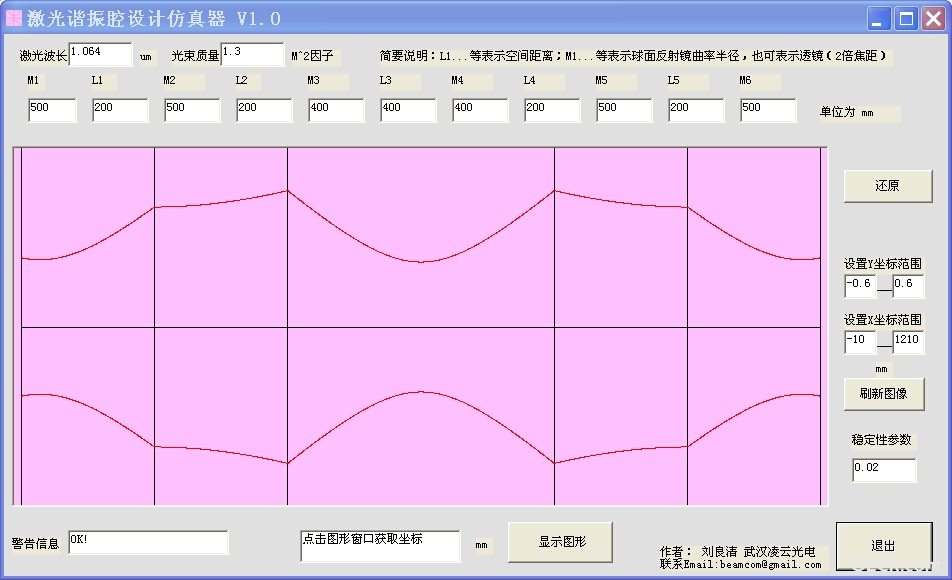The height and width of the screenshot is (580, 952).
Task: Click the 退出 exit button
Action: (884, 546)
